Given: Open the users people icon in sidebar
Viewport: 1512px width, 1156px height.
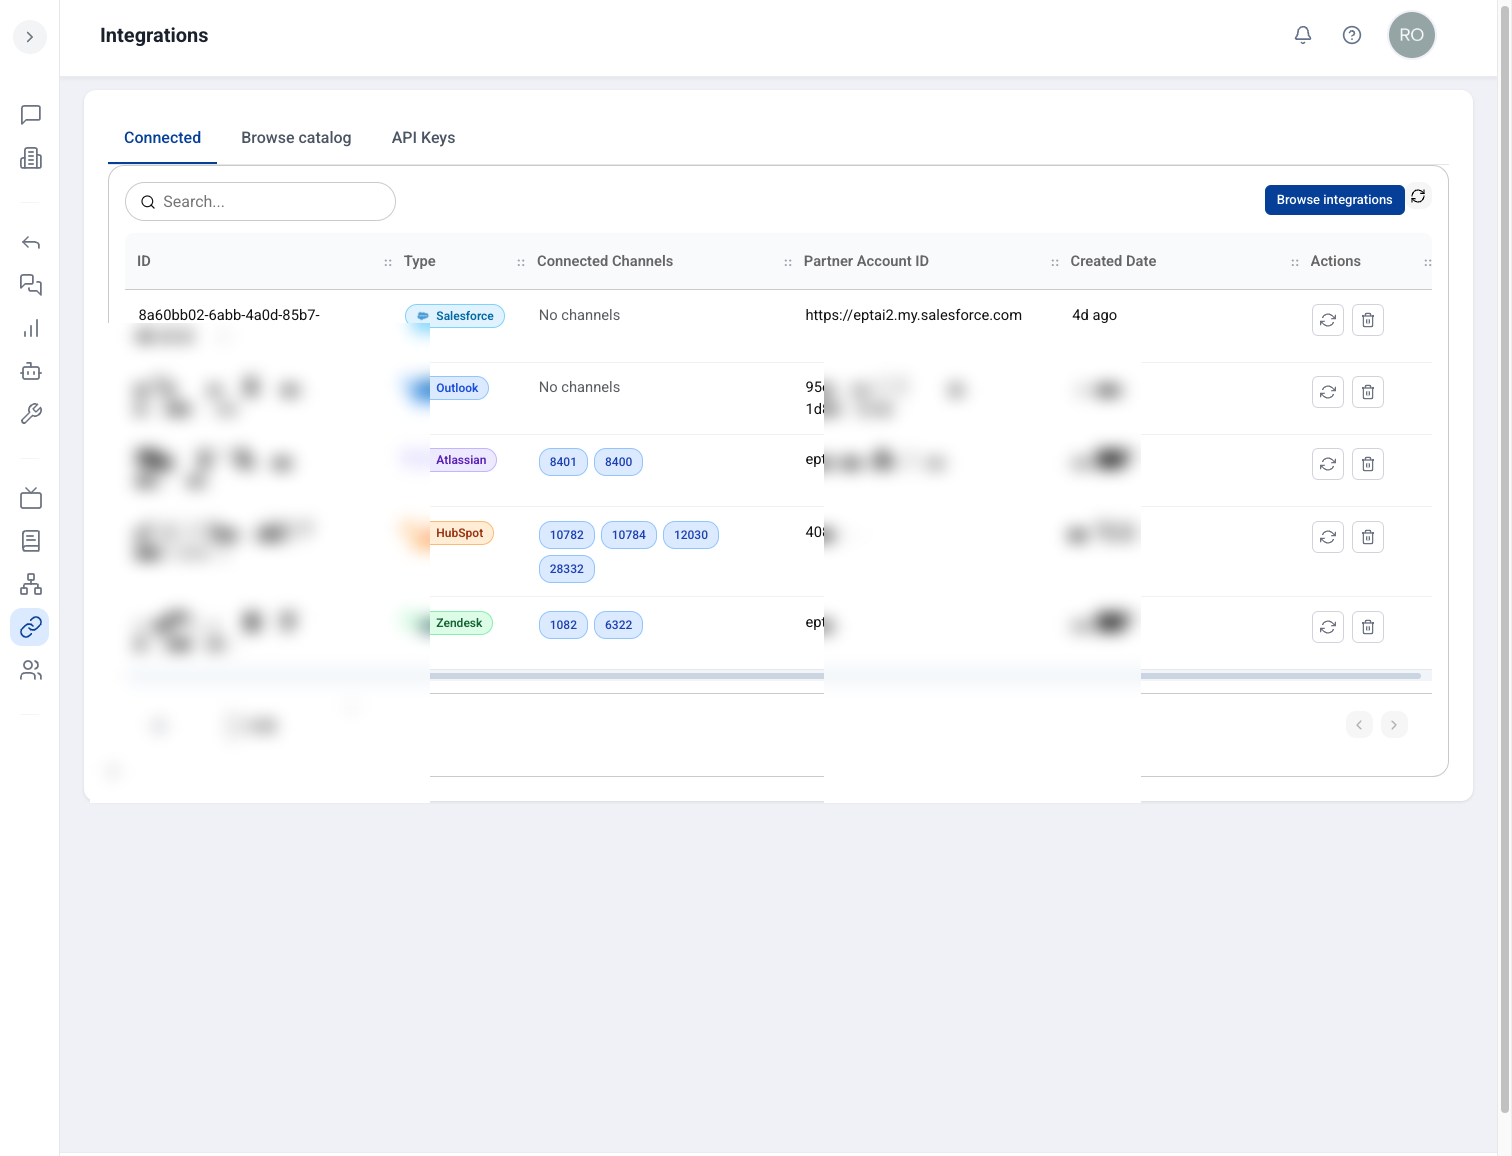Looking at the screenshot, I should (31, 670).
